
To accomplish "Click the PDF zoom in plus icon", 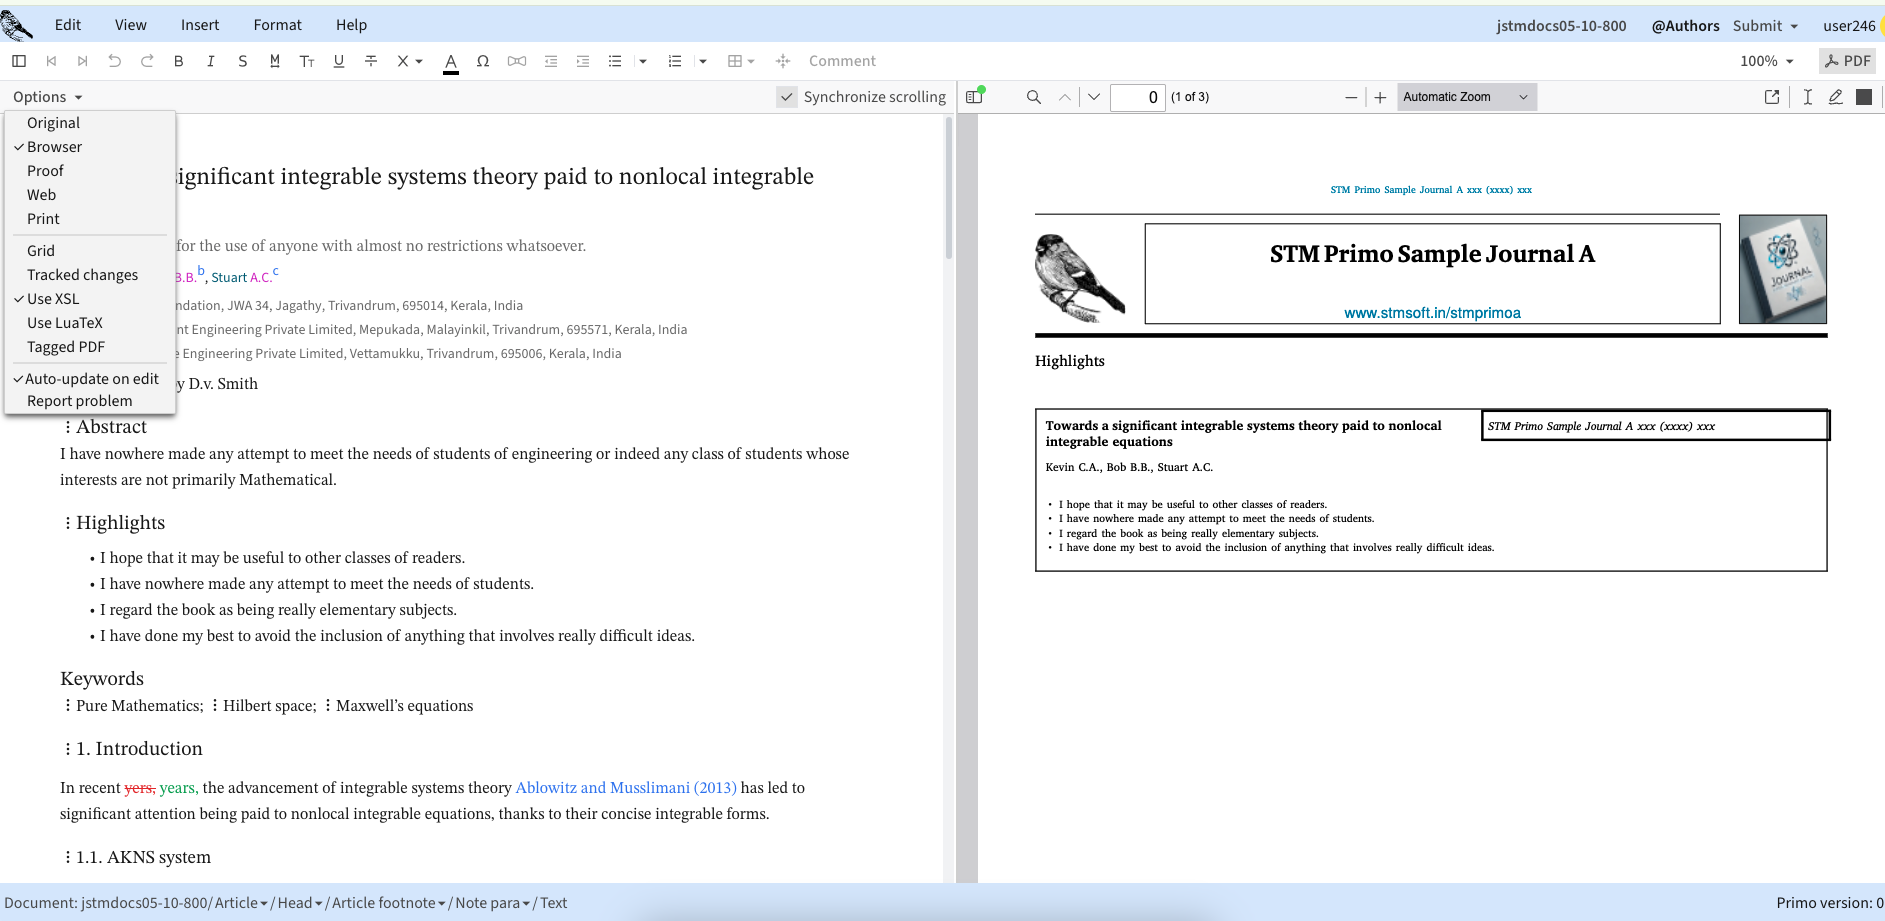I will 1380,97.
